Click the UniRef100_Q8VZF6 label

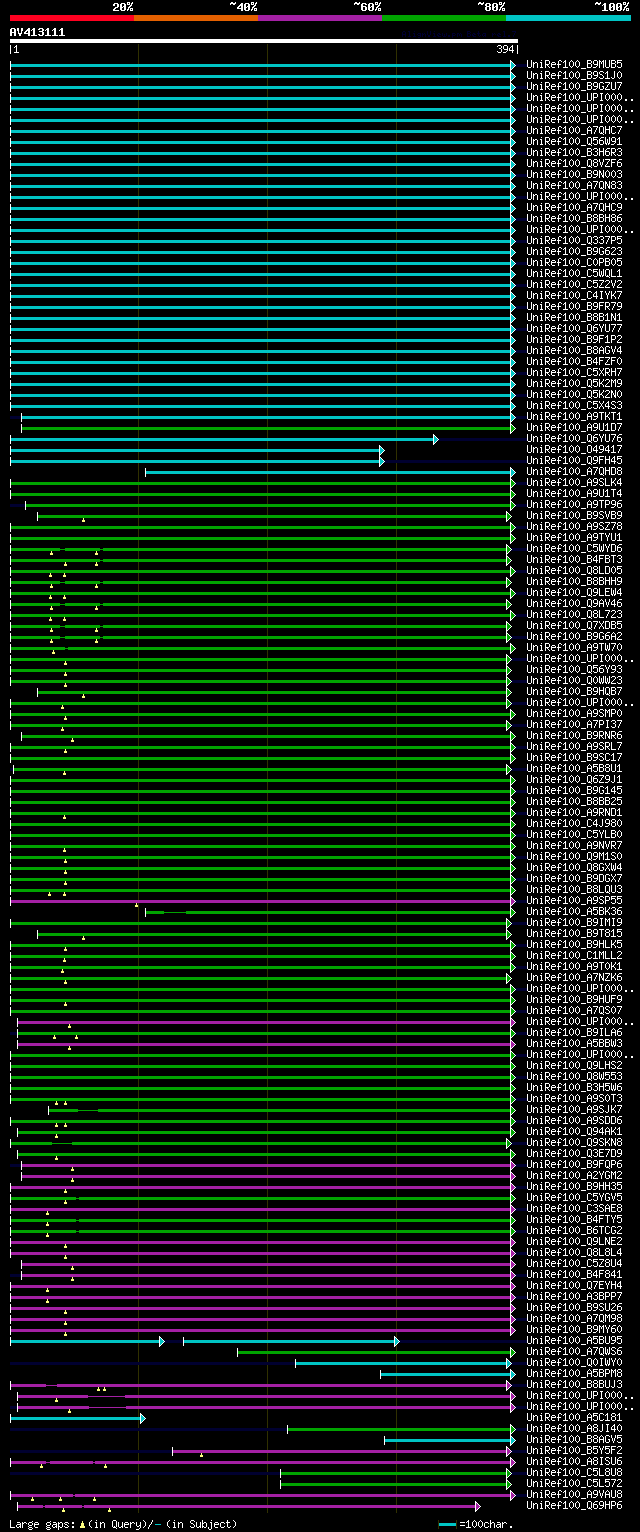click(574, 163)
